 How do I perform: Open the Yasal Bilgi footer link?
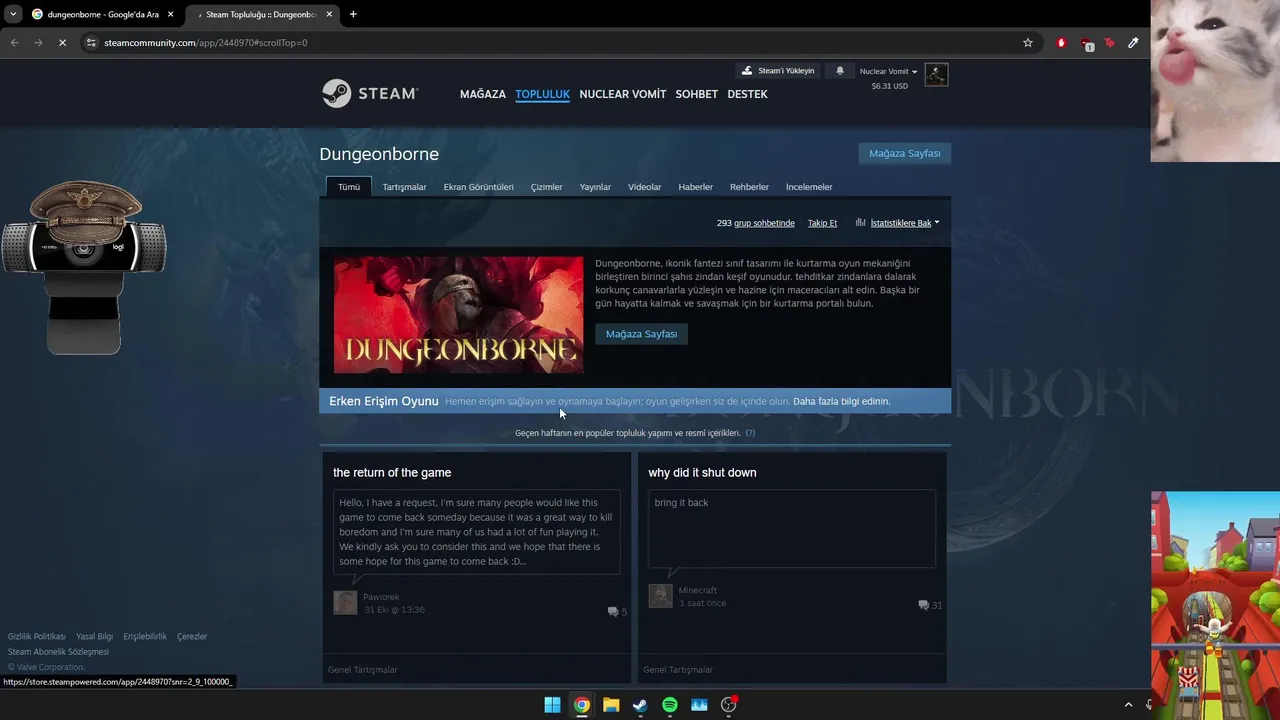click(94, 637)
